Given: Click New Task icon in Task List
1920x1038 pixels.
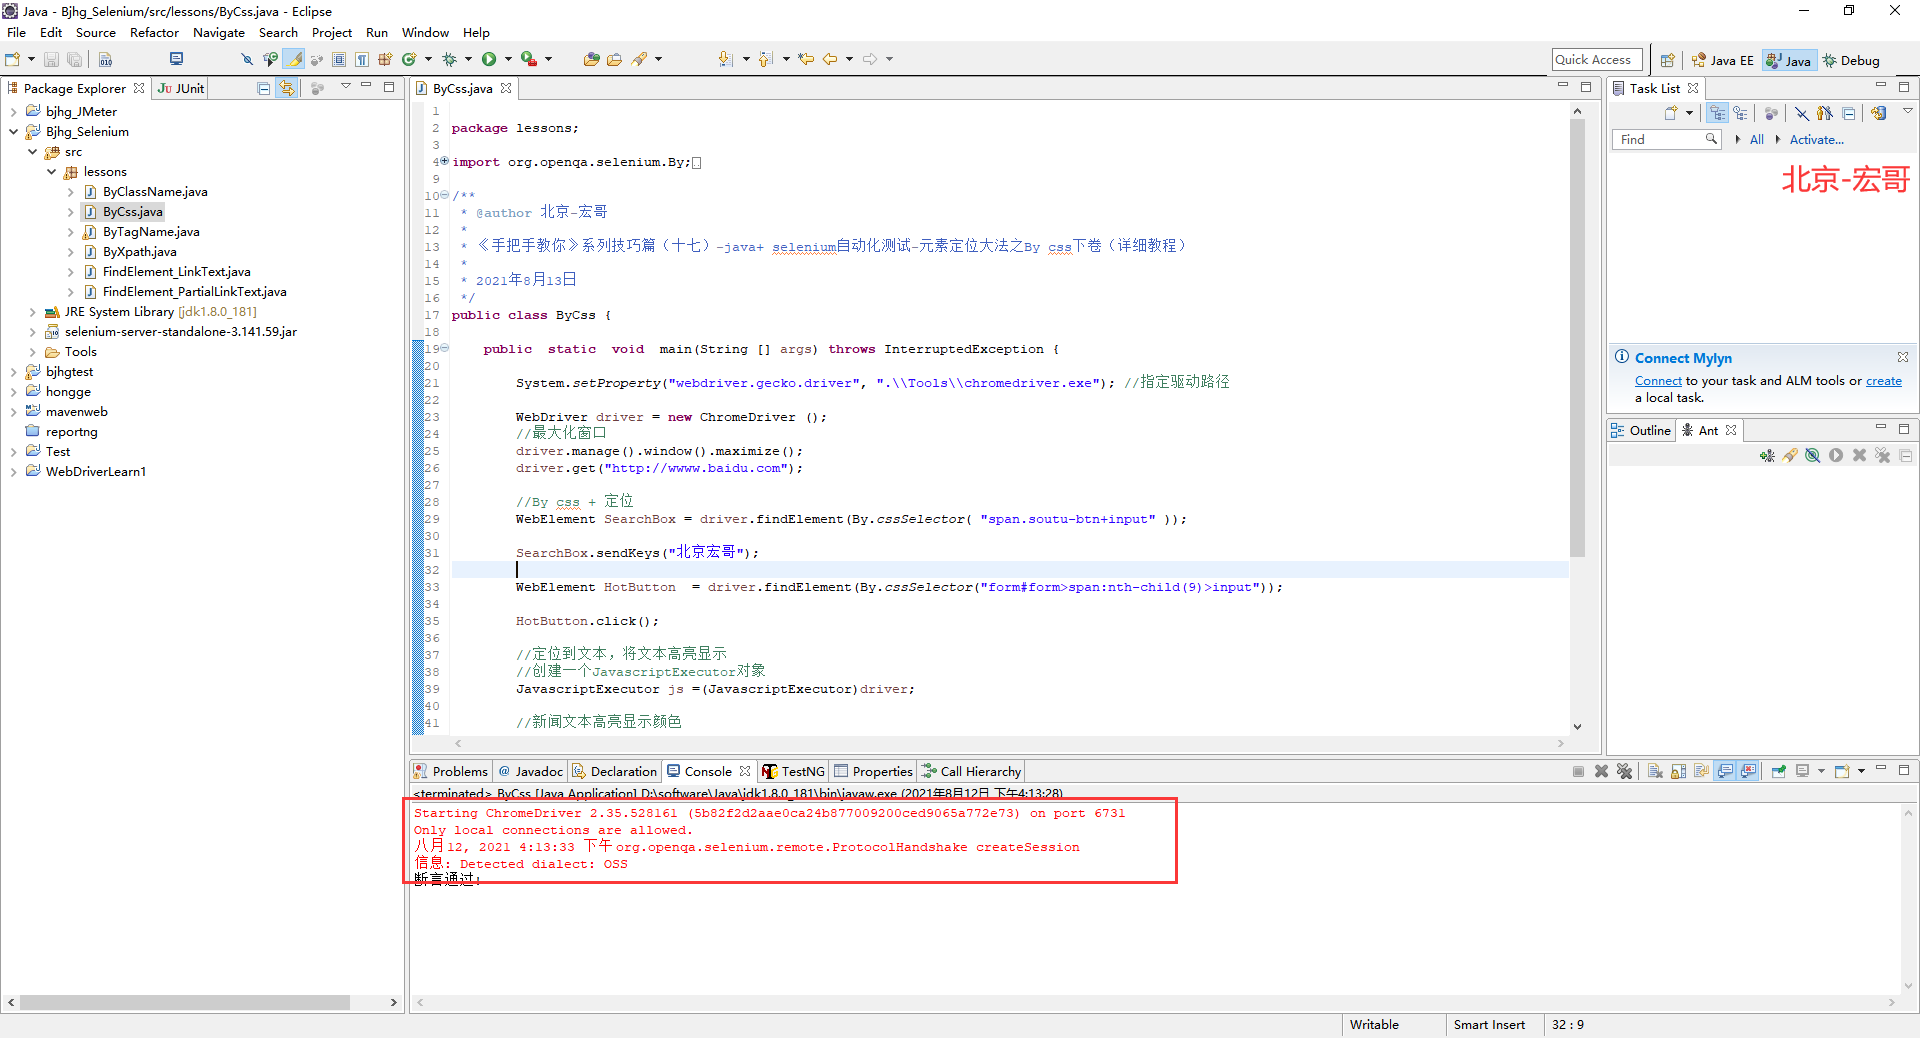Looking at the screenshot, I should (1671, 113).
